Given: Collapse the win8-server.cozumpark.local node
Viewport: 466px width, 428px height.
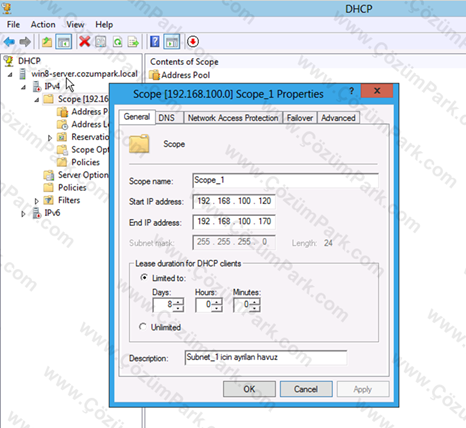Looking at the screenshot, I should pyautogui.click(x=10, y=74).
